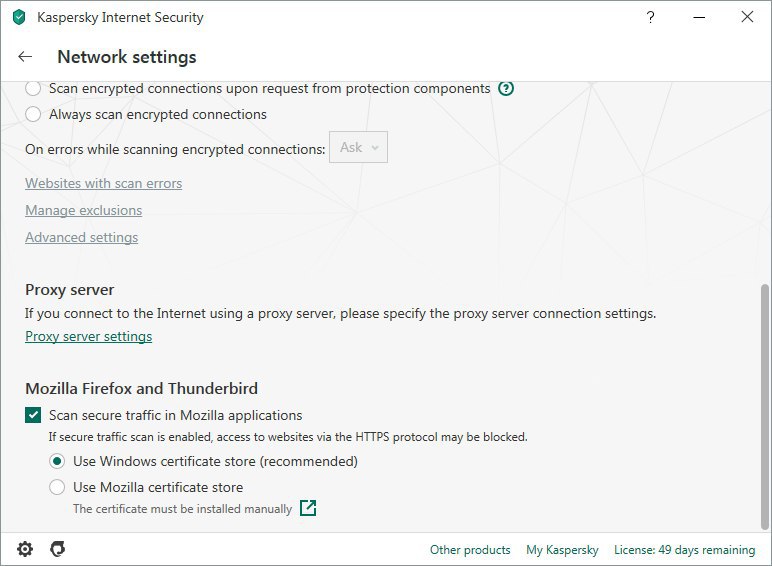Screen dimensions: 772x566
Task: Open Manage exclusions link
Action: click(x=84, y=210)
